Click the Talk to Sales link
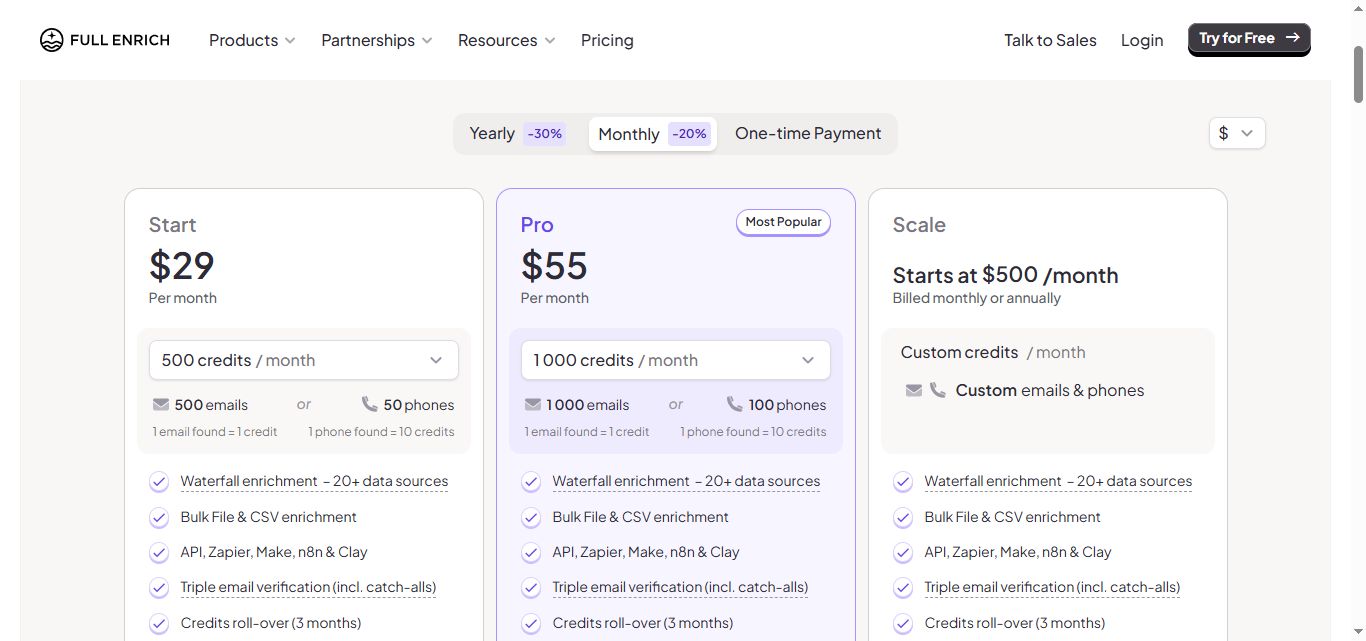 pos(1050,40)
